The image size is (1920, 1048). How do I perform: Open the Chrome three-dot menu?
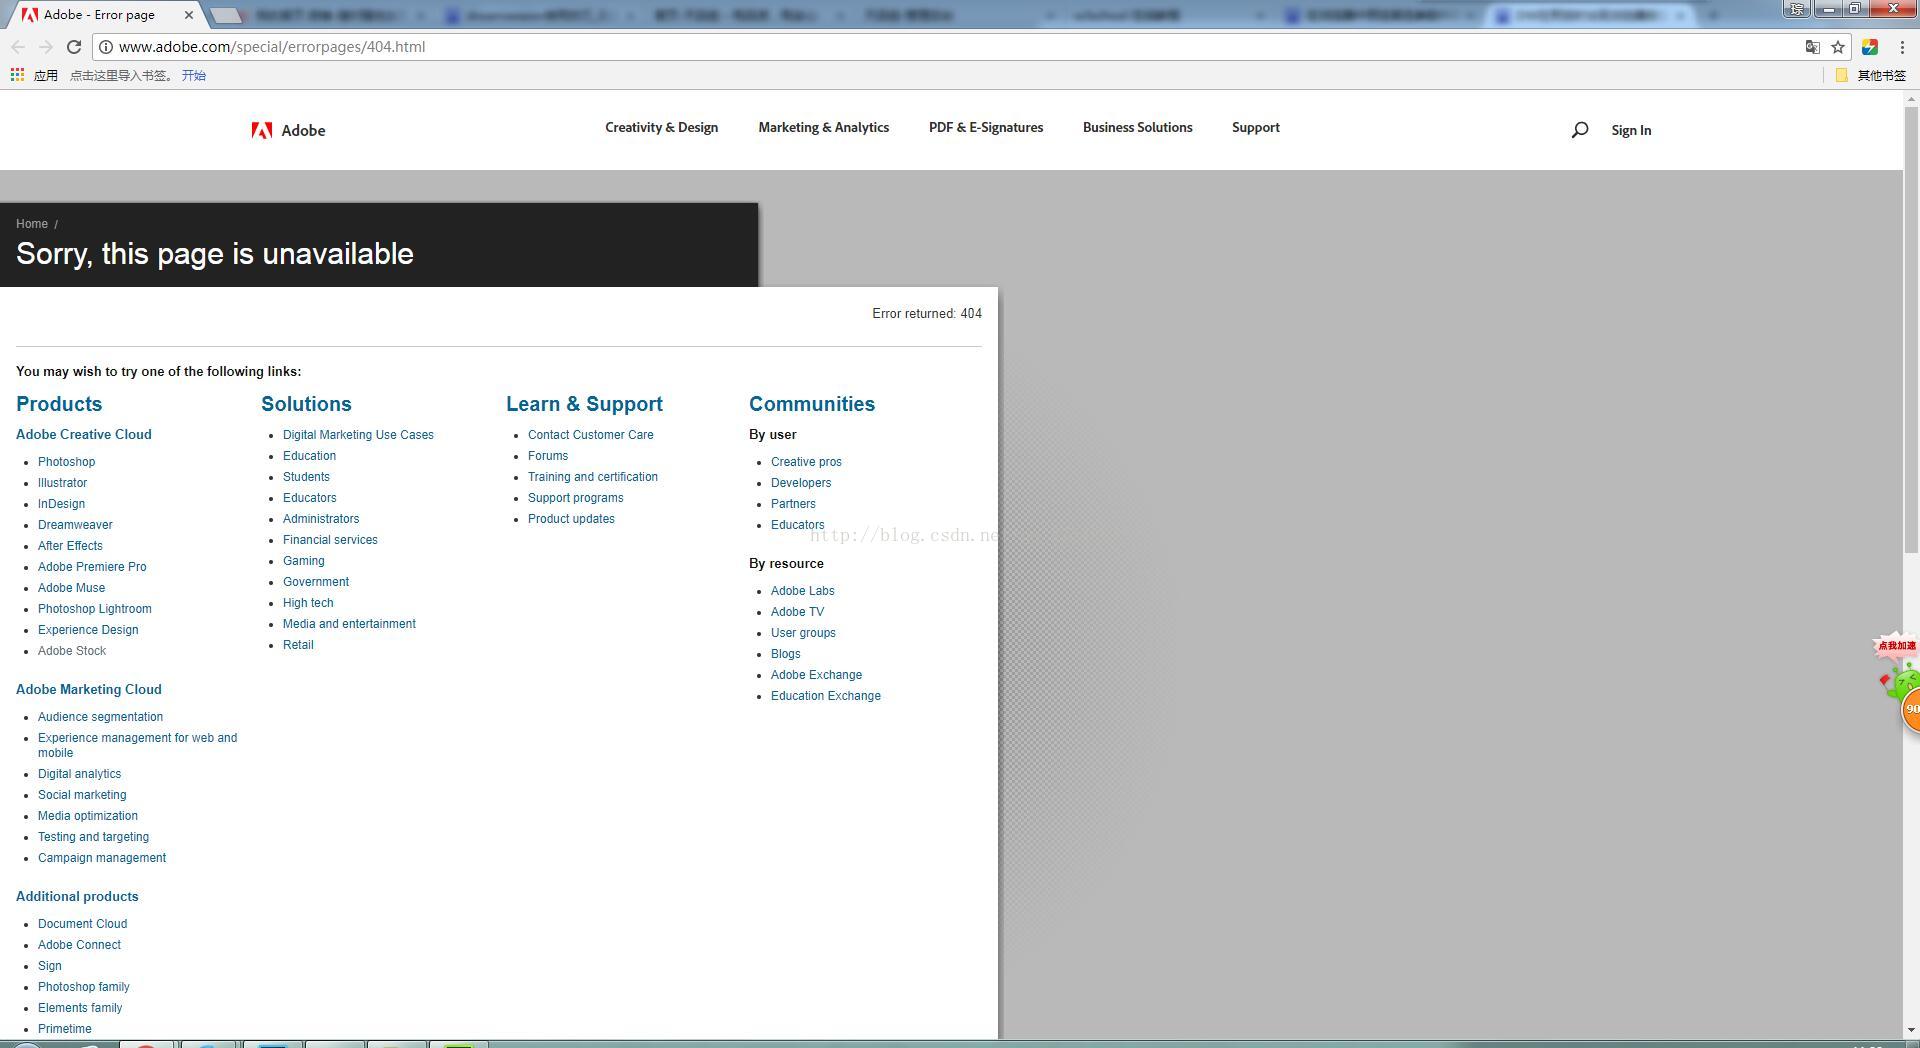pyautogui.click(x=1902, y=47)
